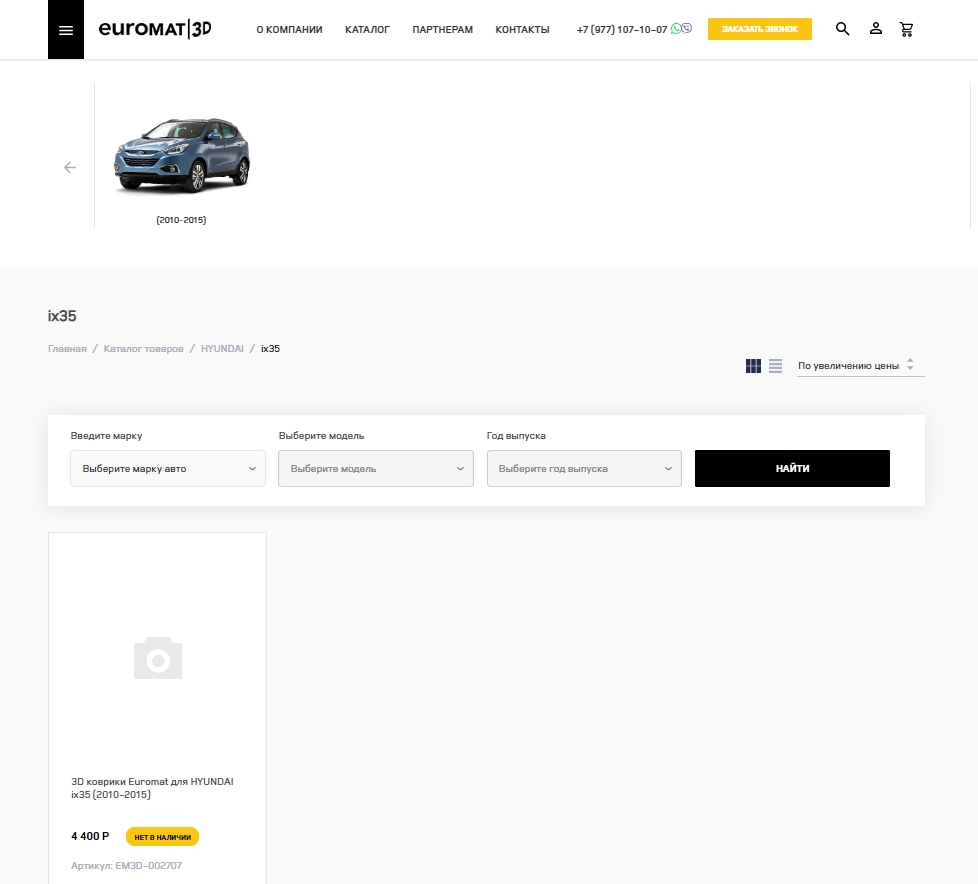Click the ix35 page heading

[62, 316]
